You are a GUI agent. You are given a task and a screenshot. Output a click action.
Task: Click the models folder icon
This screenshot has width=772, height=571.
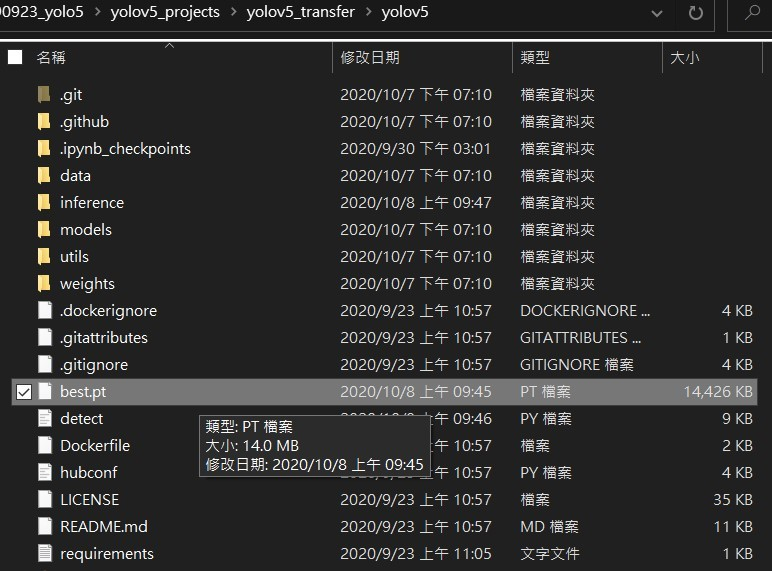click(44, 229)
